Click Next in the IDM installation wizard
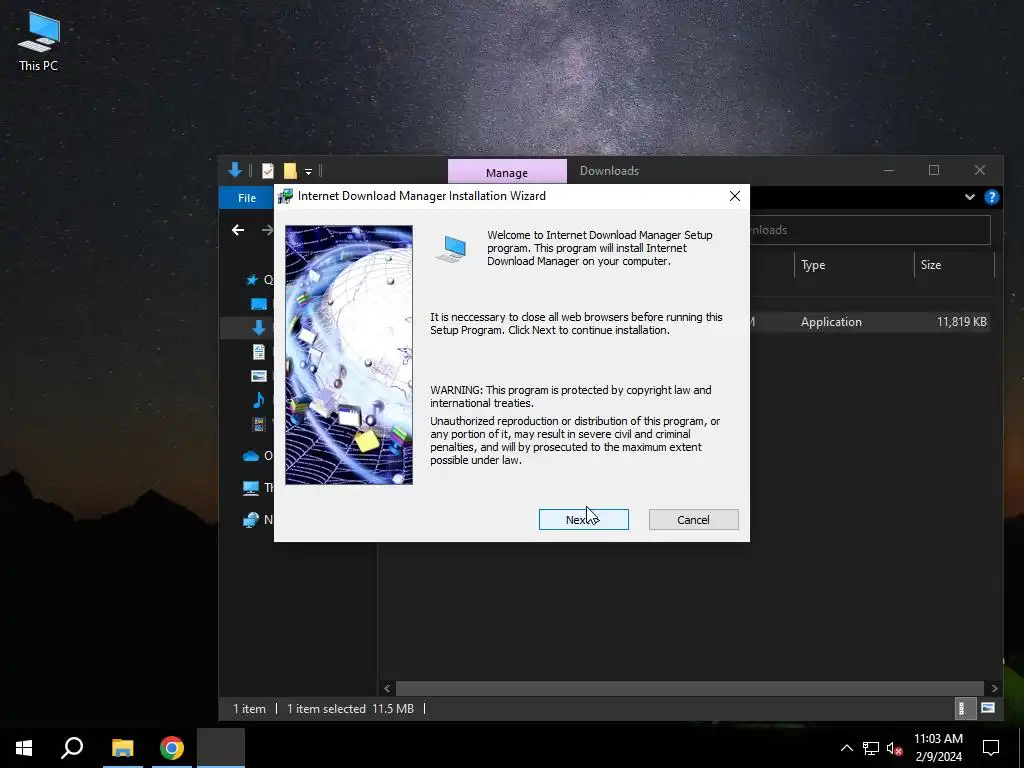This screenshot has width=1024, height=768. tap(583, 520)
